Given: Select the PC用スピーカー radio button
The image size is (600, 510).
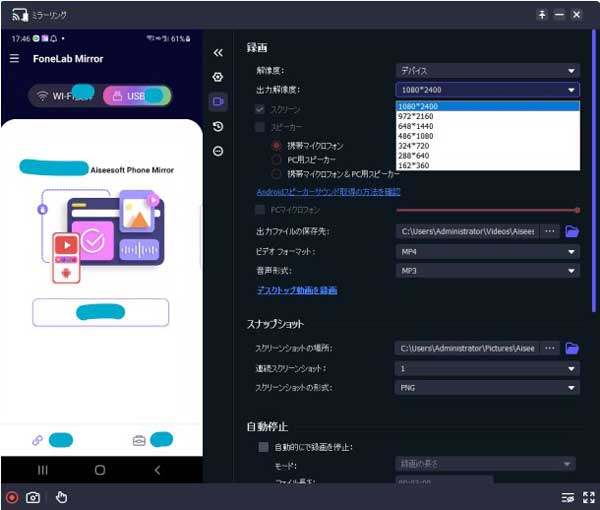Looking at the screenshot, I should click(x=277, y=159).
